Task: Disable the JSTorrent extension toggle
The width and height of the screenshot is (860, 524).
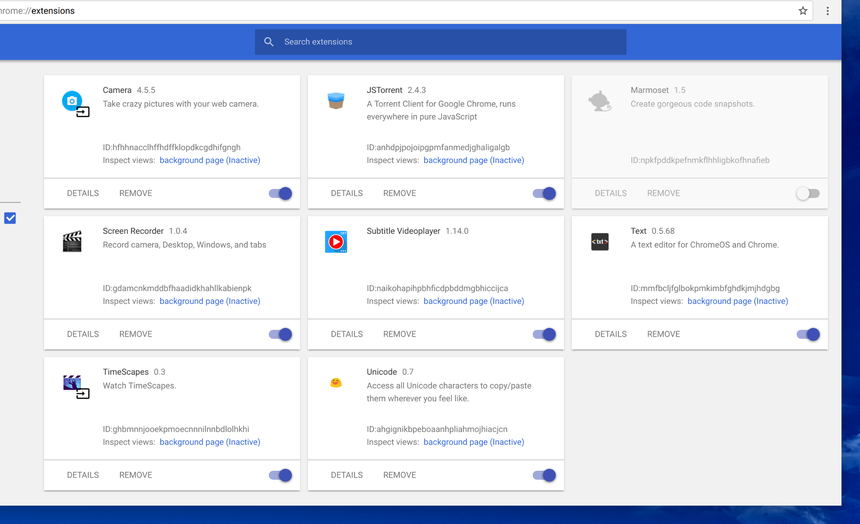Action: (544, 193)
